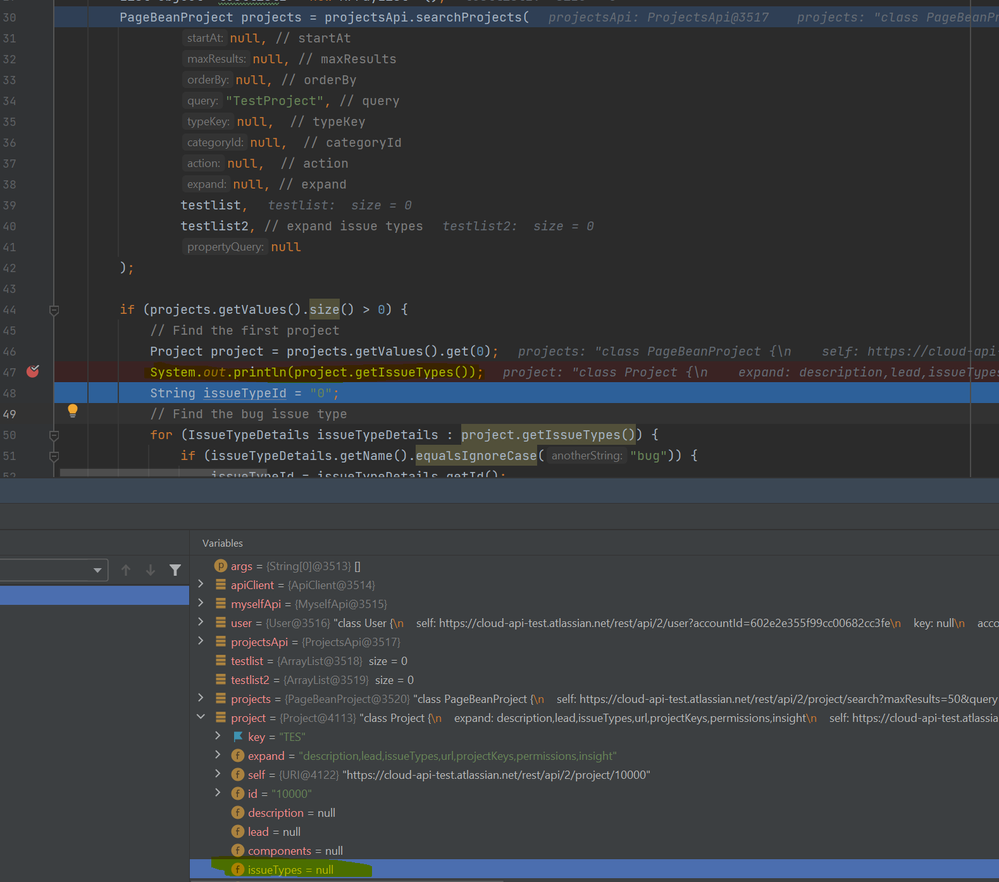Click the field icon beside expand

[x=238, y=756]
